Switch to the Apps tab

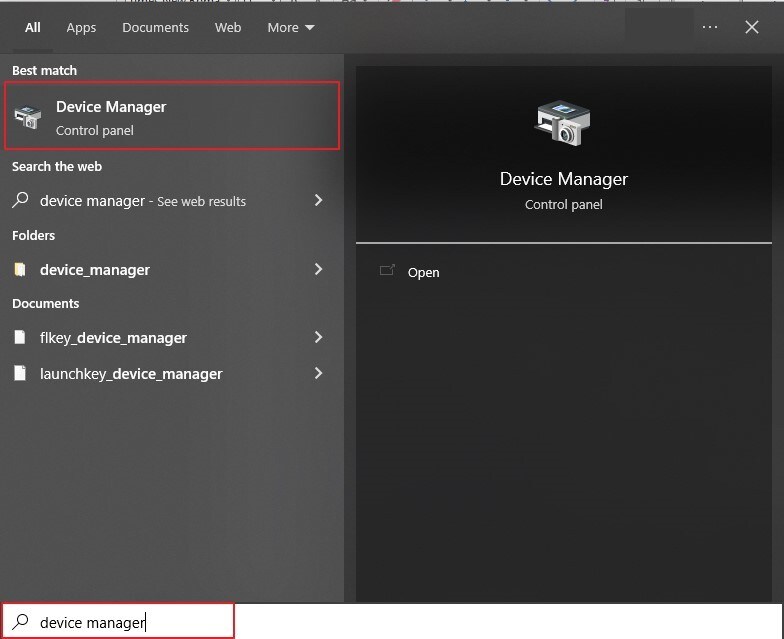(81, 28)
